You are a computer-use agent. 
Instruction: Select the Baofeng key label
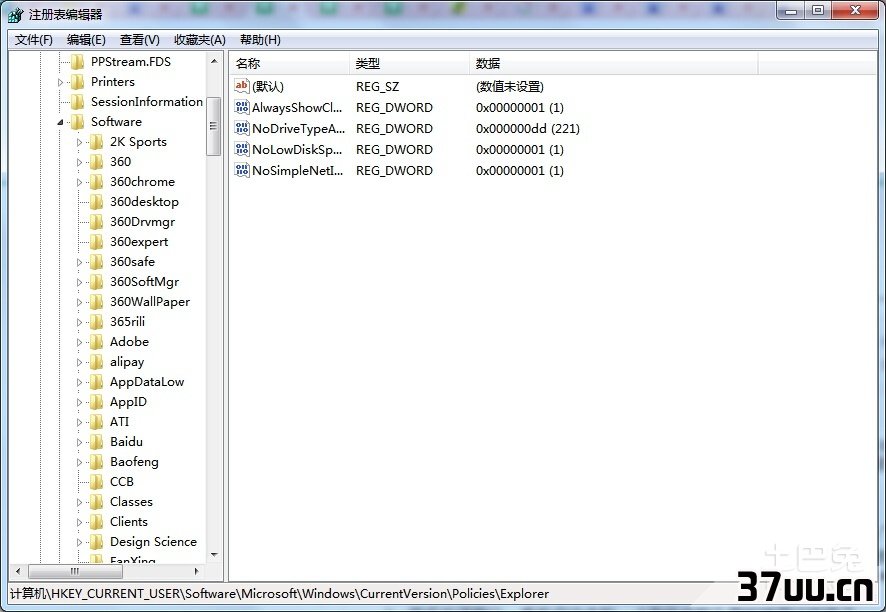click(x=134, y=462)
